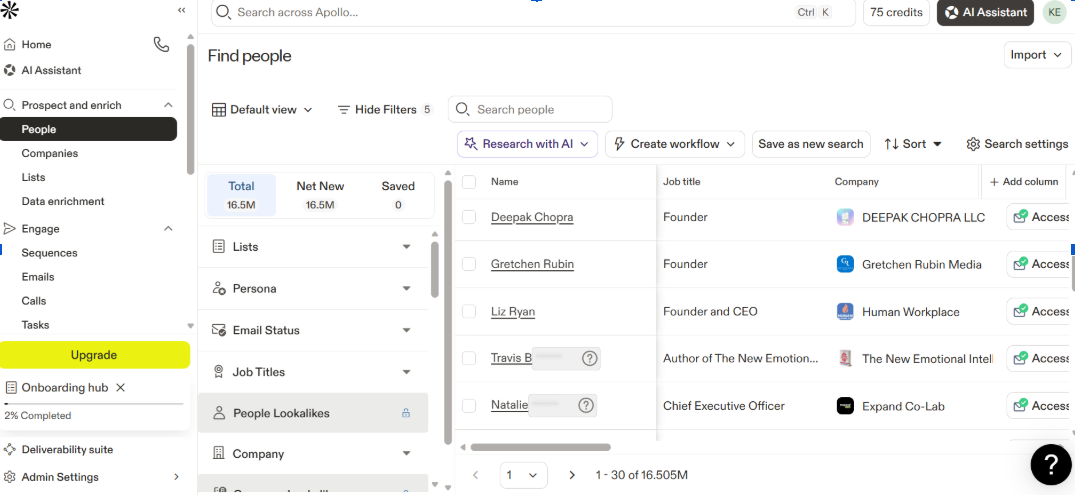Click the 75 credits button
Screen dimensions: 1075x495
click(x=896, y=12)
